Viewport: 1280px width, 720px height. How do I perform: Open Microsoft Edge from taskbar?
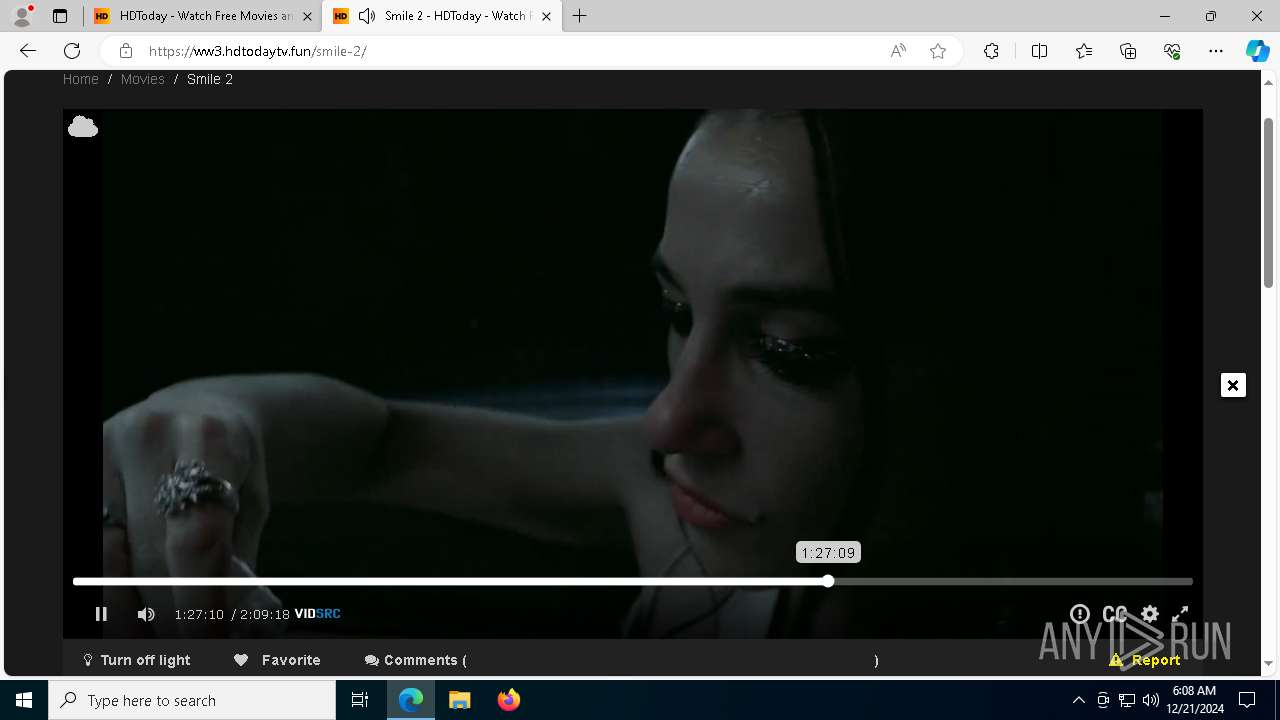411,700
